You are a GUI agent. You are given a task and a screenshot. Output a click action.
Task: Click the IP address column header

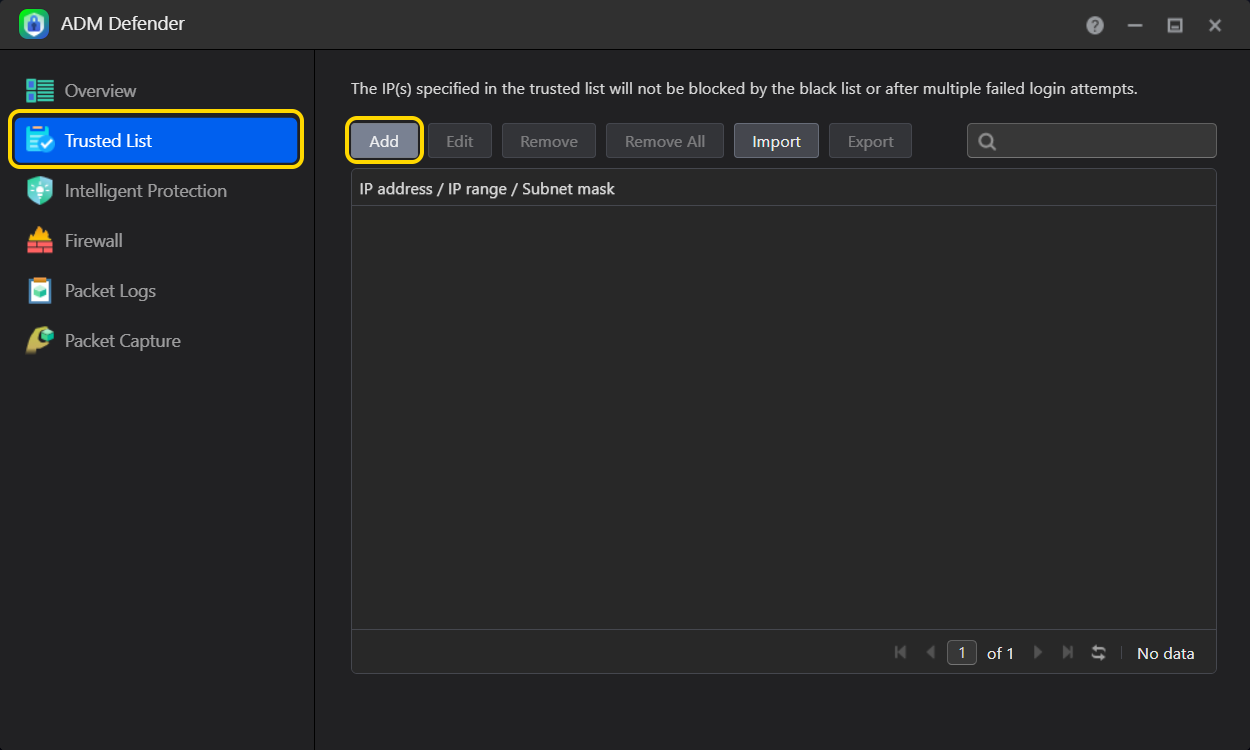pyautogui.click(x=487, y=189)
